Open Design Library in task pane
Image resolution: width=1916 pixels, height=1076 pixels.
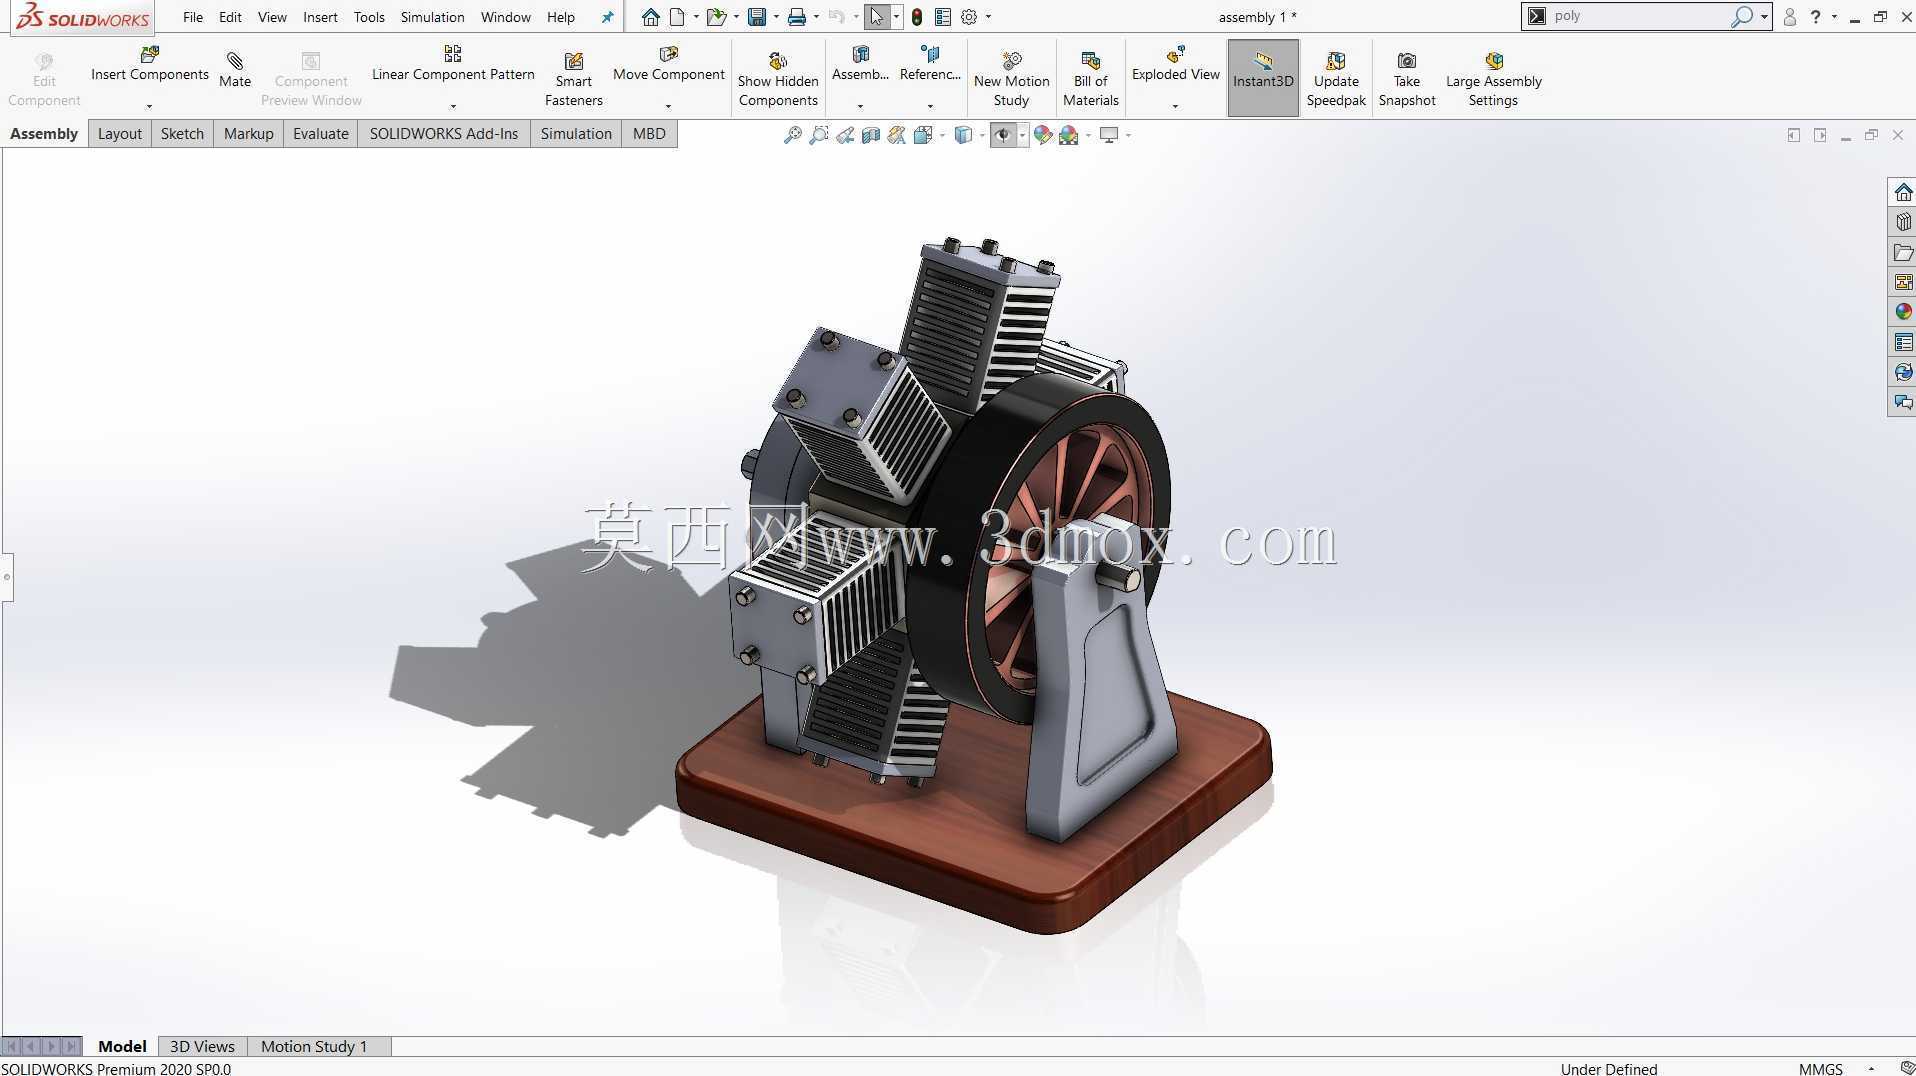coord(1903,222)
